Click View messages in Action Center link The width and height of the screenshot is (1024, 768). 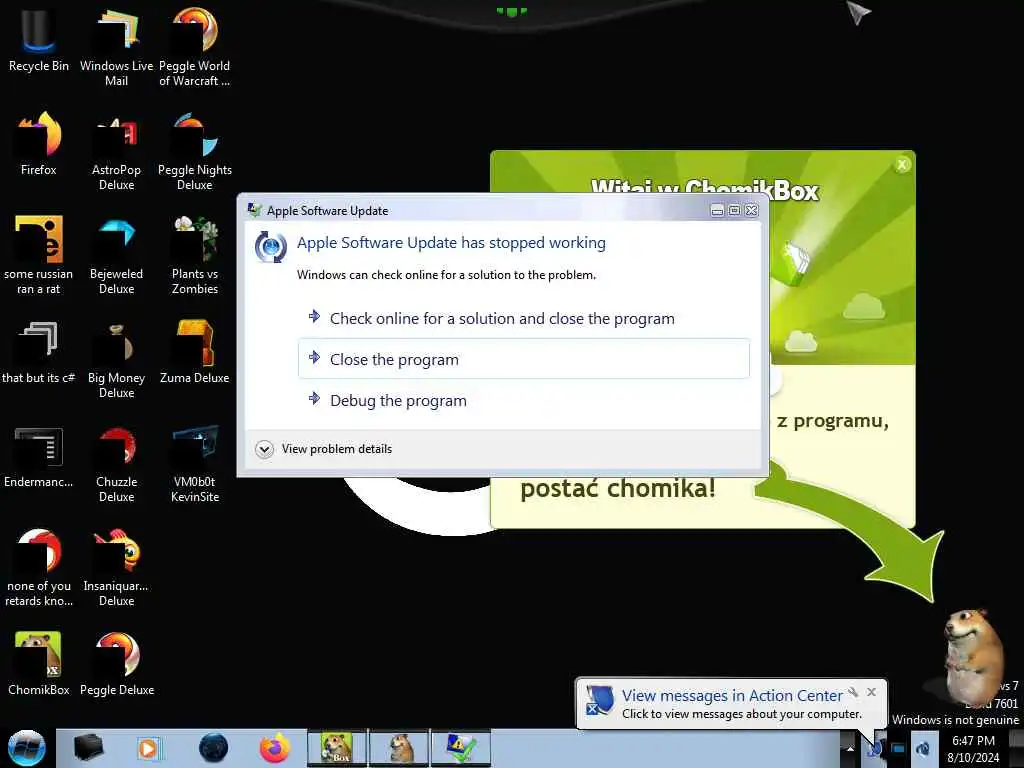732,696
